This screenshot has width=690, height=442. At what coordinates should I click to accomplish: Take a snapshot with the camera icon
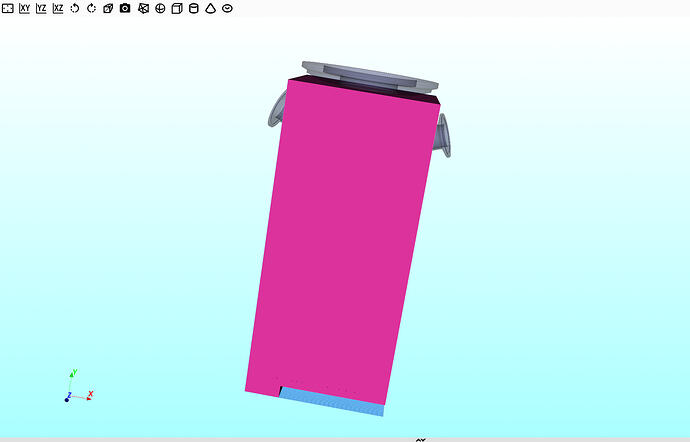click(x=125, y=8)
